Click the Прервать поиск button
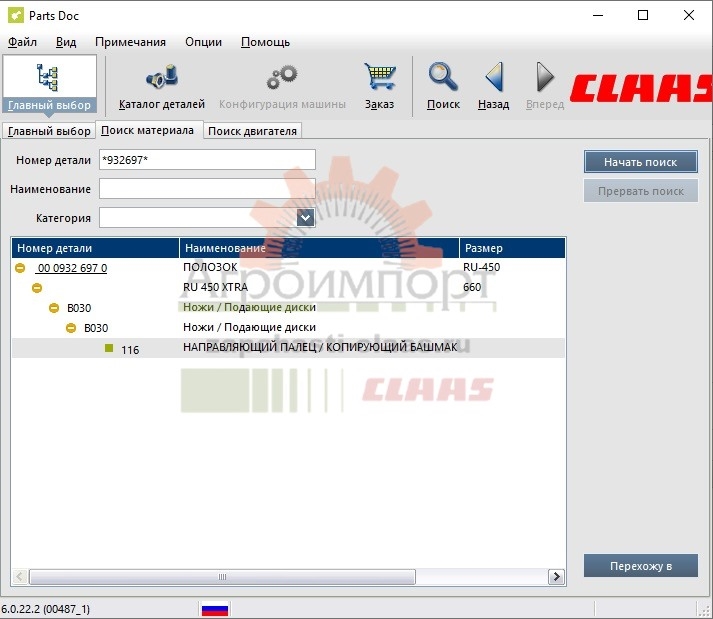Viewport: 713px width, 619px height. (x=640, y=191)
